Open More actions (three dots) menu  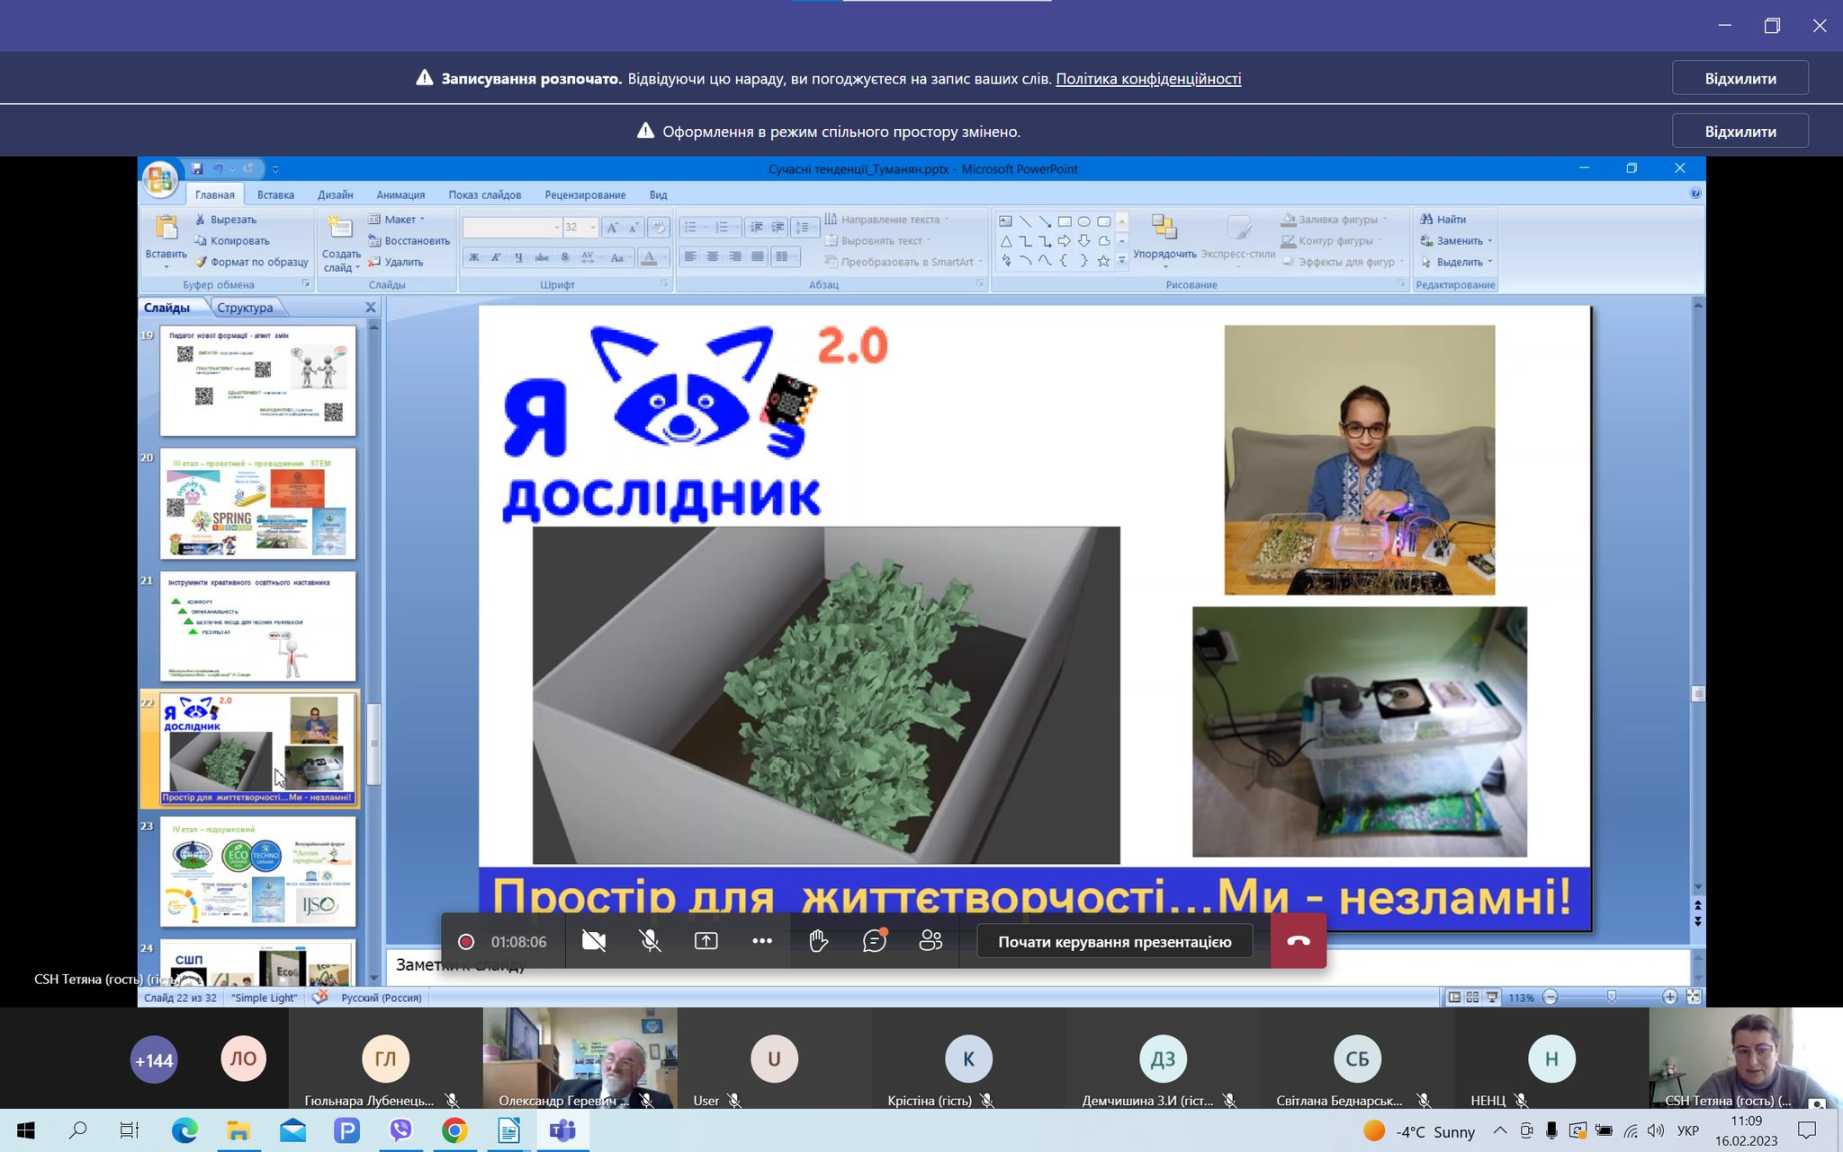click(762, 941)
